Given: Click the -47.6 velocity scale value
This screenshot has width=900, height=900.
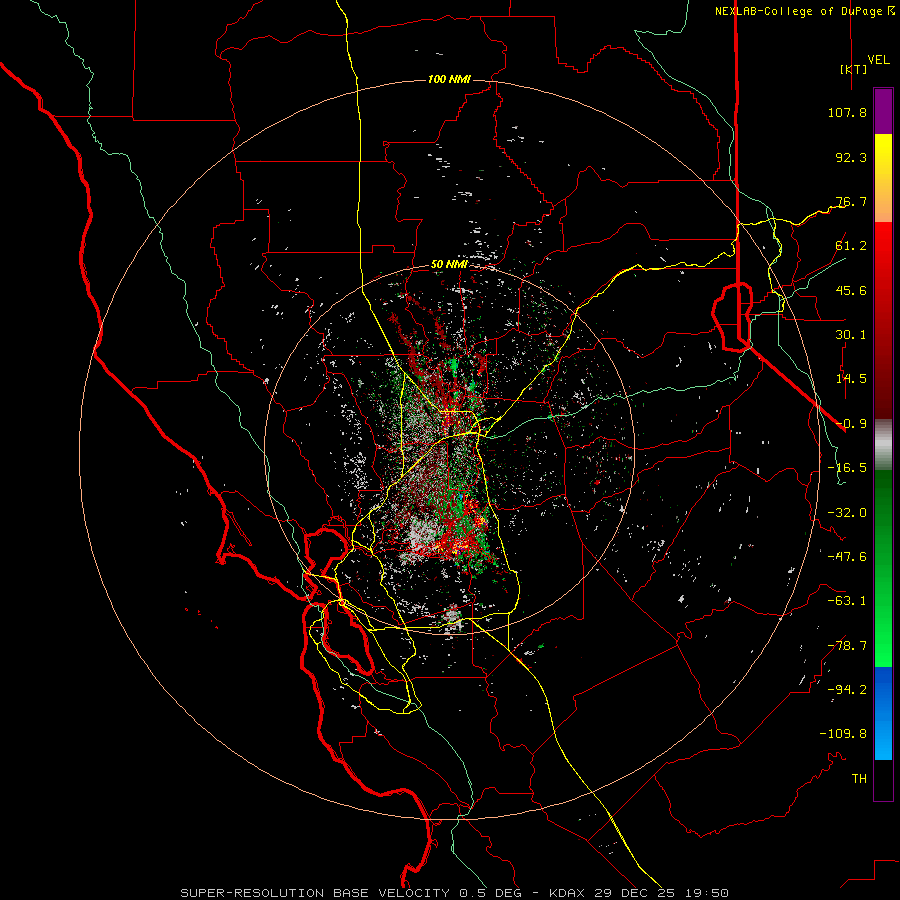Looking at the screenshot, I should [847, 557].
